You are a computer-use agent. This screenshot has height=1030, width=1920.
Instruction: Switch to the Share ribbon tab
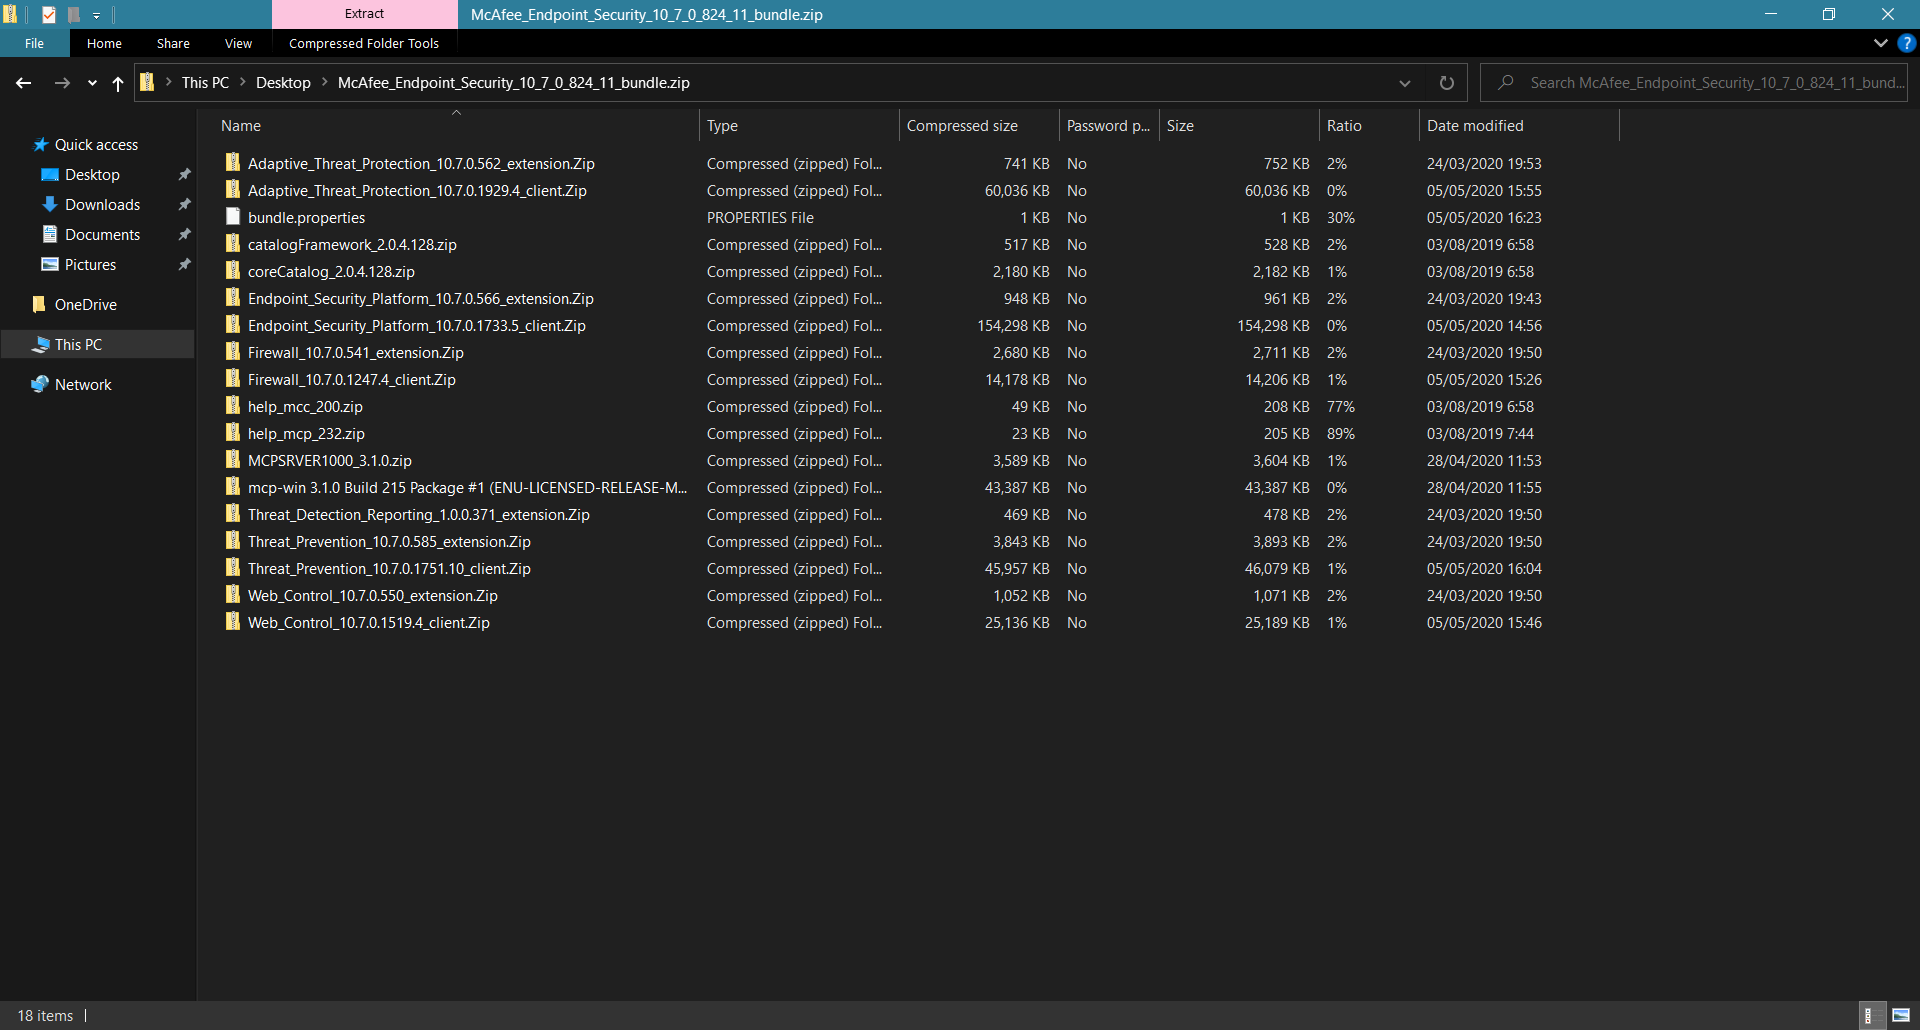pos(173,43)
